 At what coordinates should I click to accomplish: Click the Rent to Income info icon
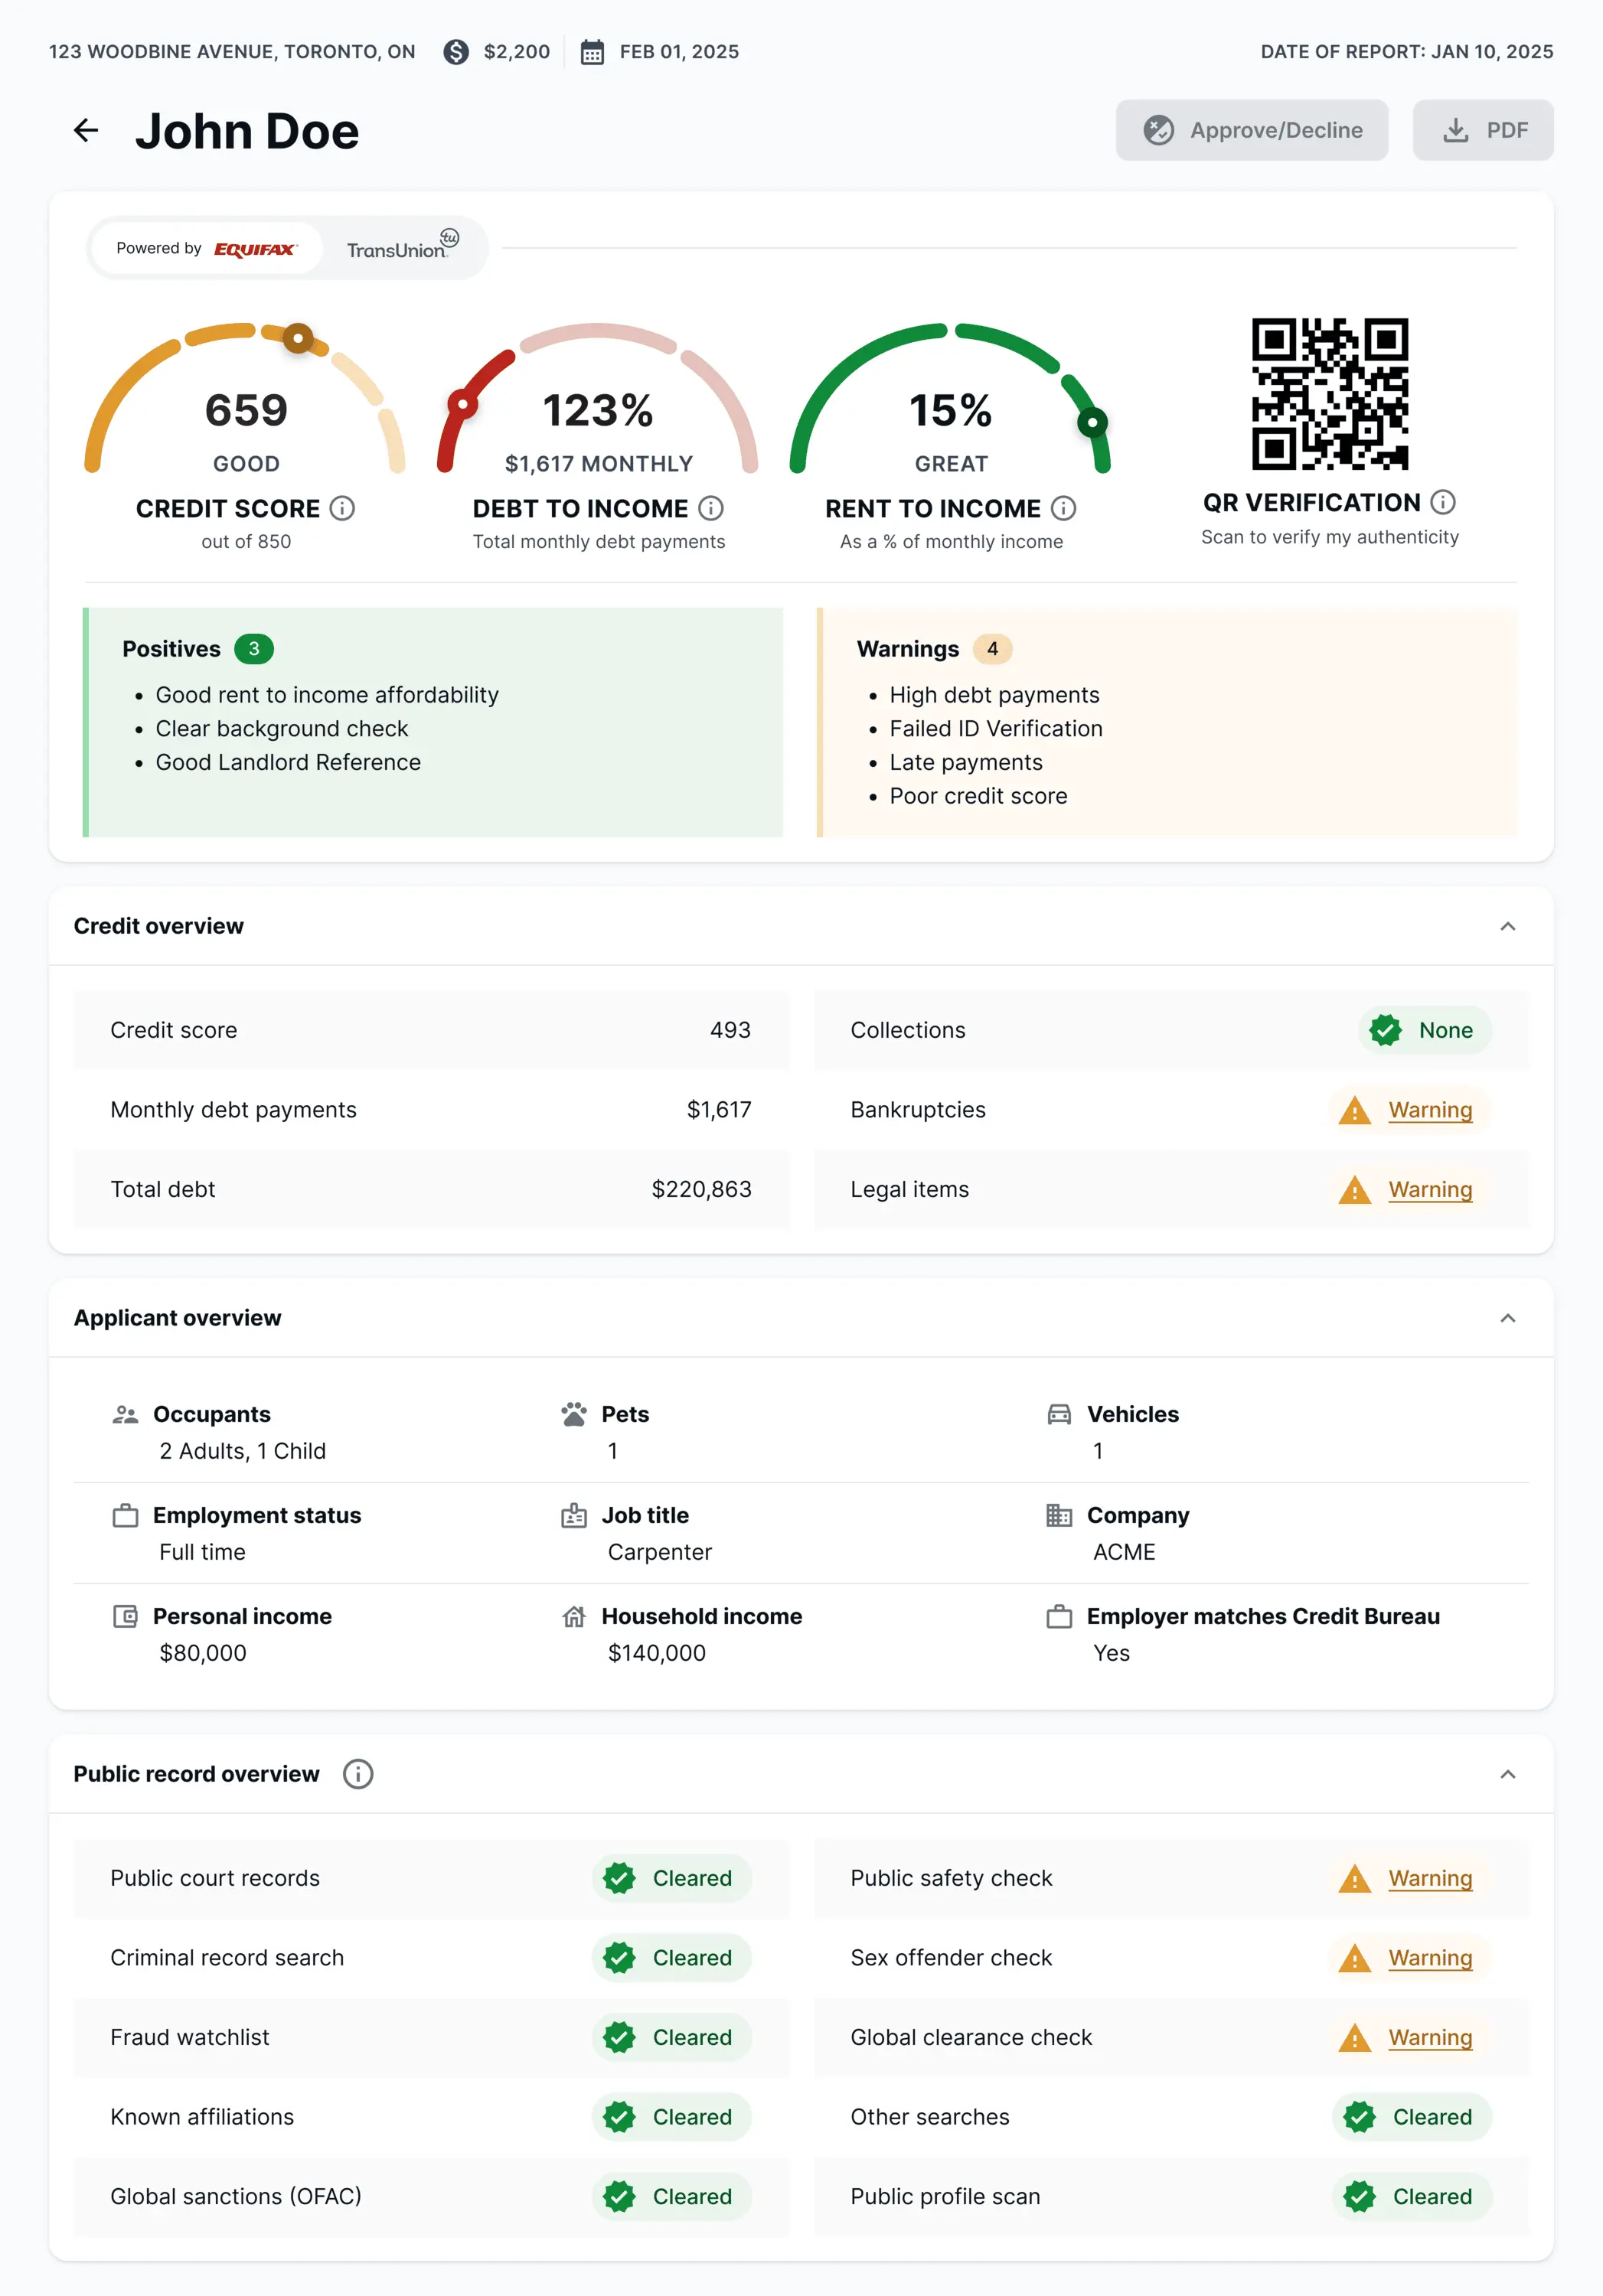point(1063,508)
